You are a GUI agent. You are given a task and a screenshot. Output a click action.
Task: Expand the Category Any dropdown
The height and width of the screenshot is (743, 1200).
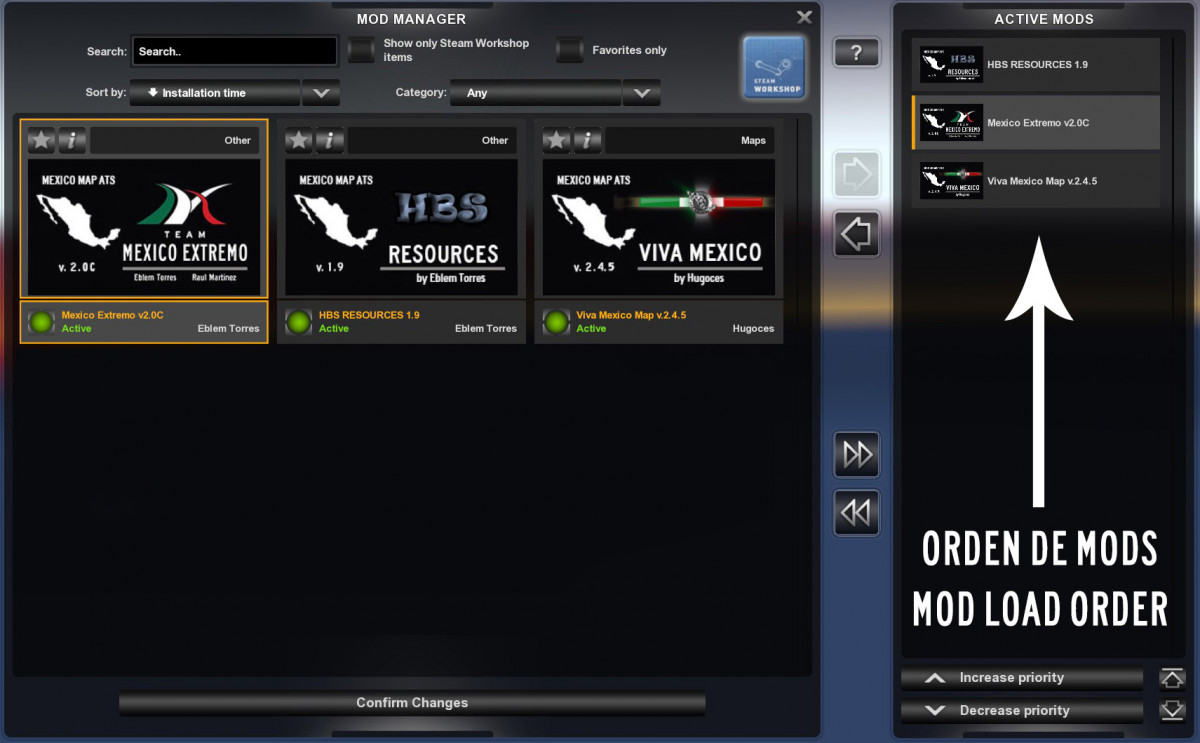(x=641, y=93)
